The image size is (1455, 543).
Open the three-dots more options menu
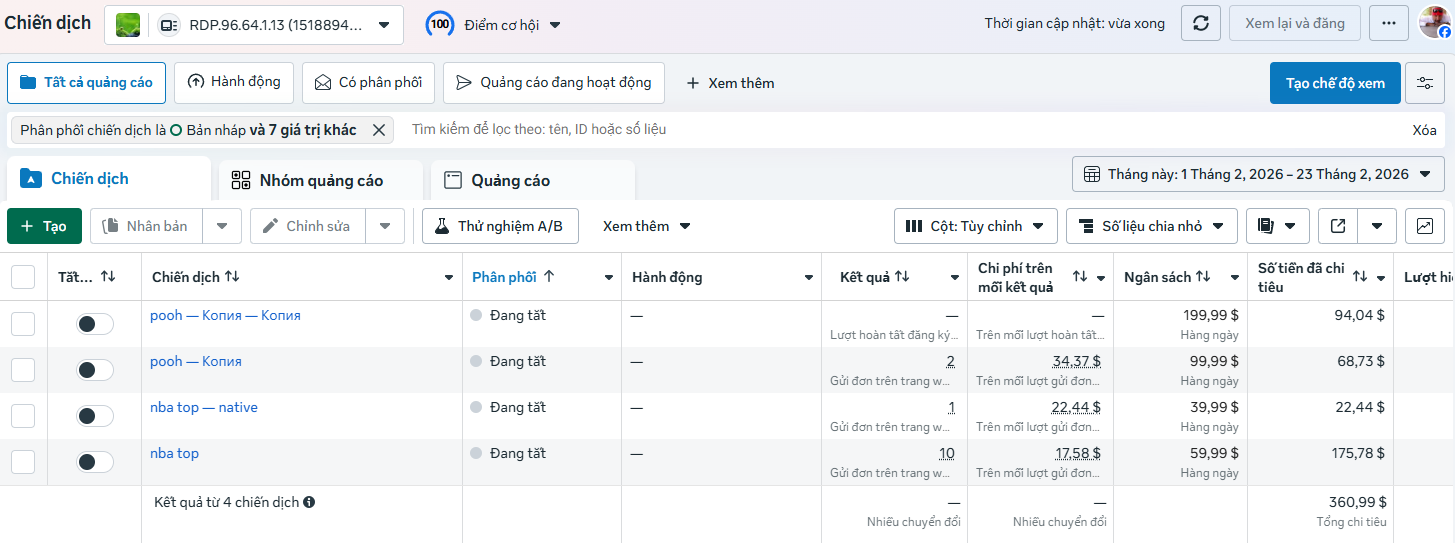(x=1388, y=23)
